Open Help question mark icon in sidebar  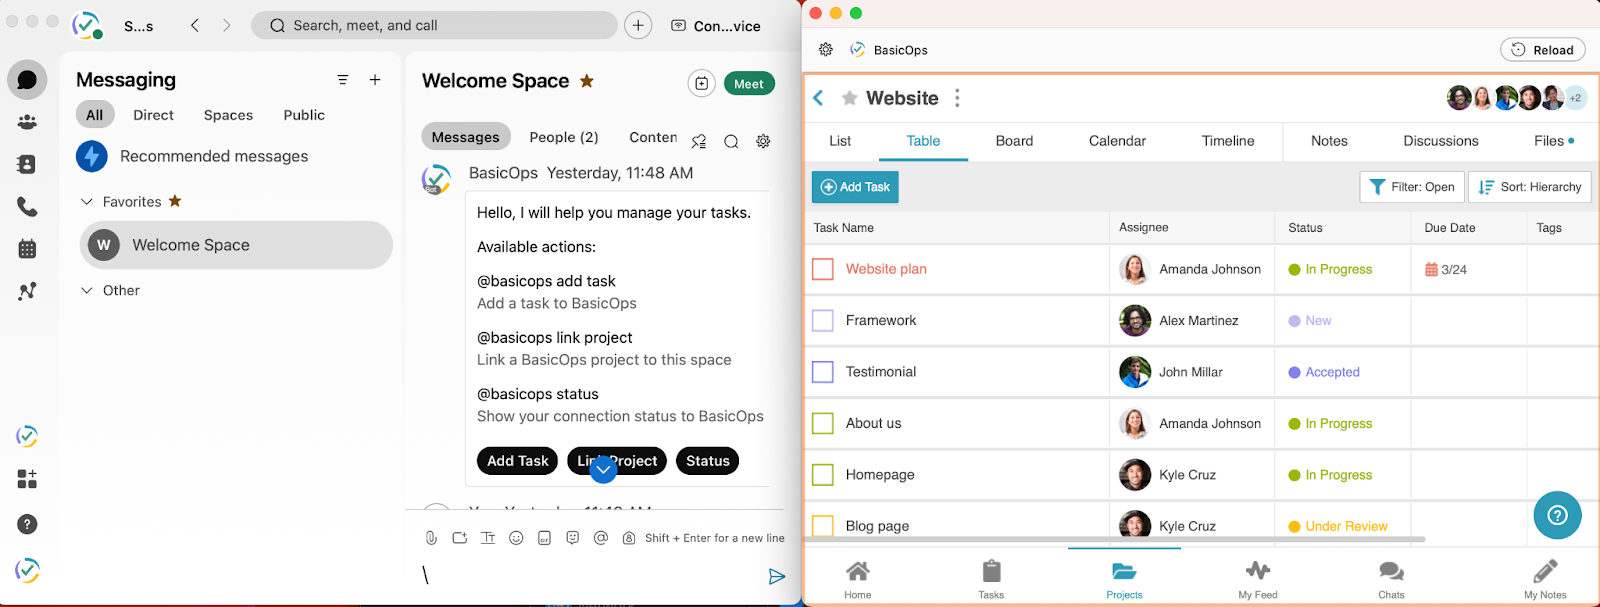(27, 524)
